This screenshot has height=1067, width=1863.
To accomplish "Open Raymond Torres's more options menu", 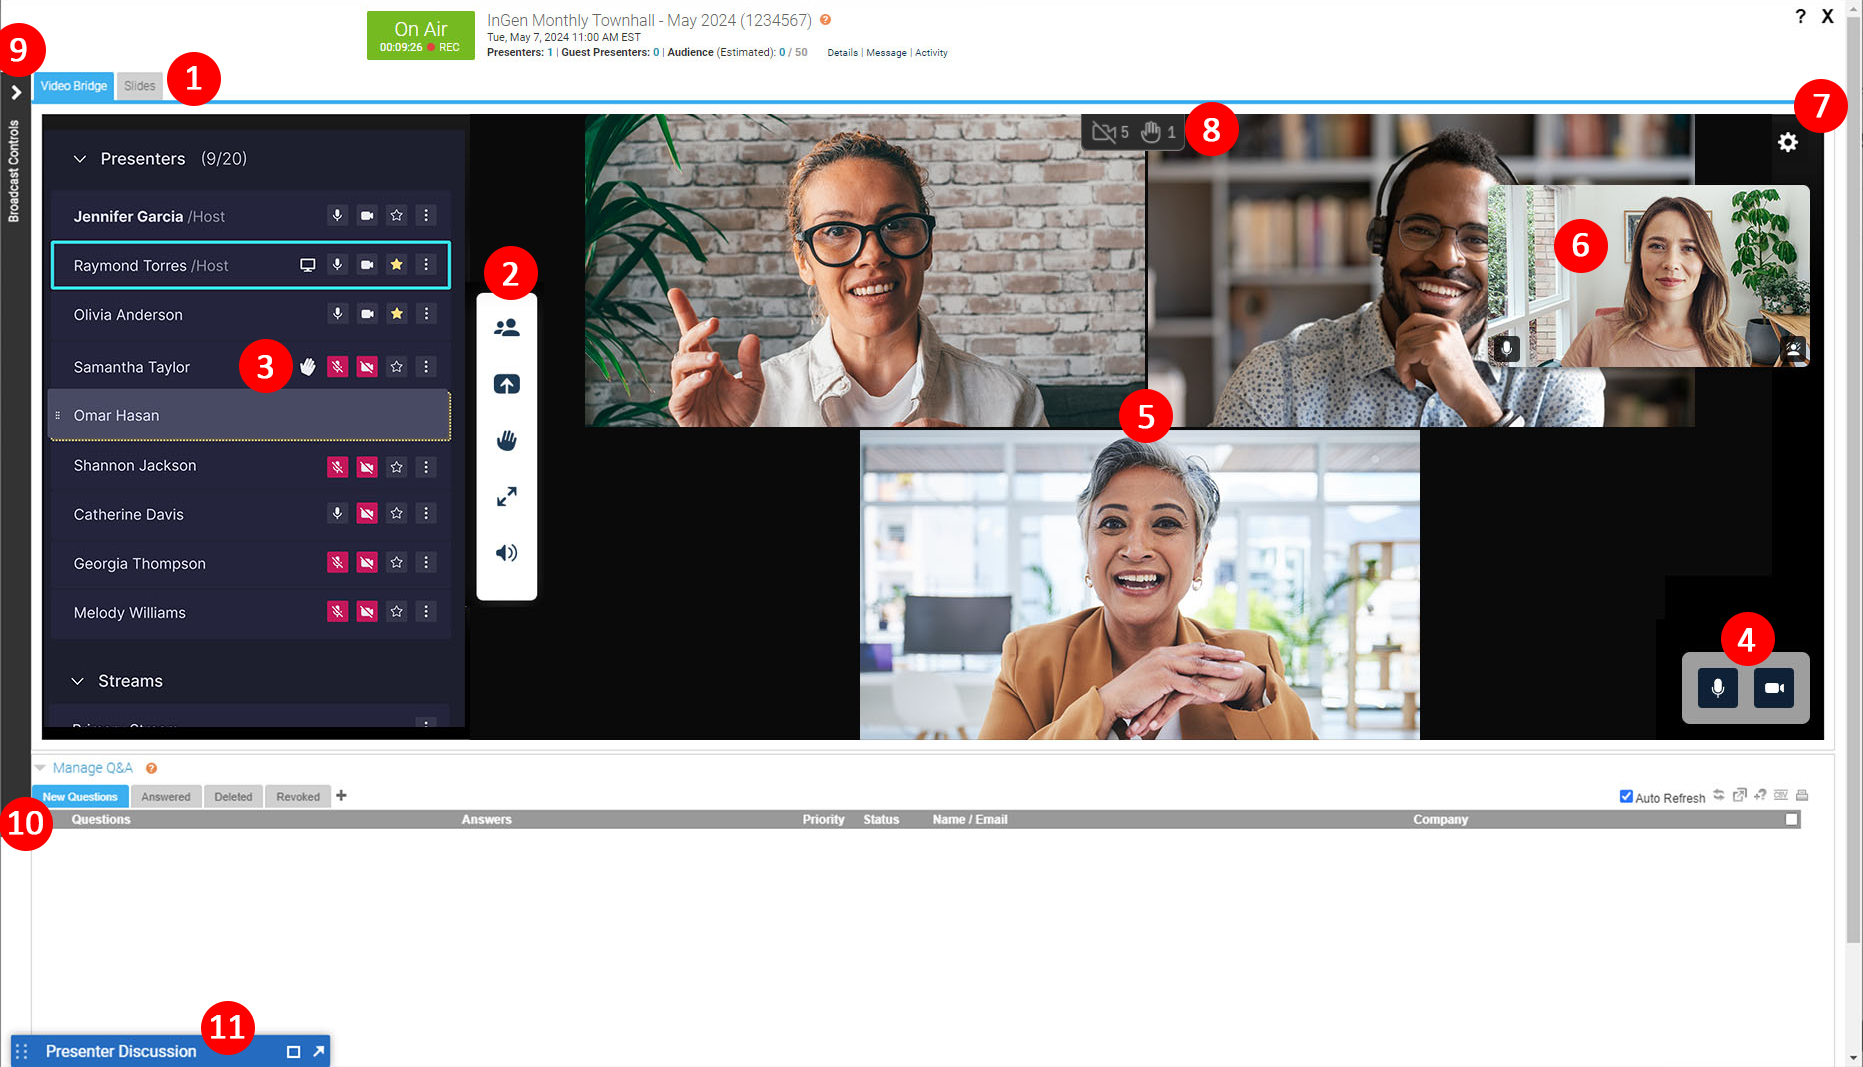I will click(x=426, y=265).
